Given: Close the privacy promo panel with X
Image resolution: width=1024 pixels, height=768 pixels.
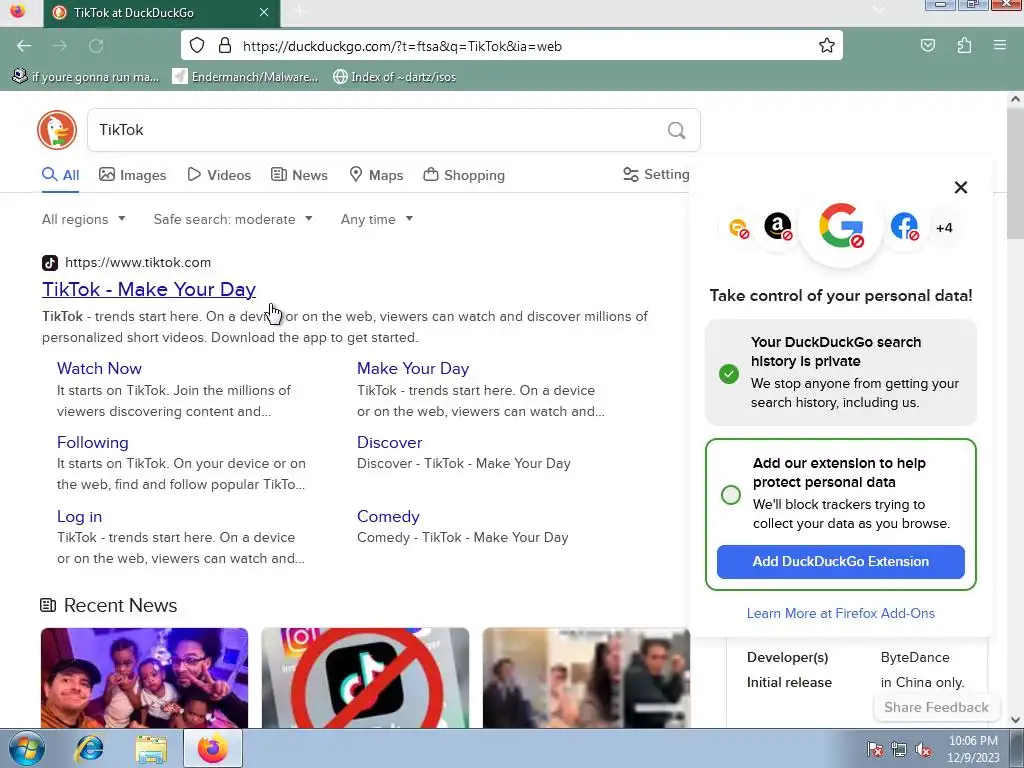Looking at the screenshot, I should [961, 187].
